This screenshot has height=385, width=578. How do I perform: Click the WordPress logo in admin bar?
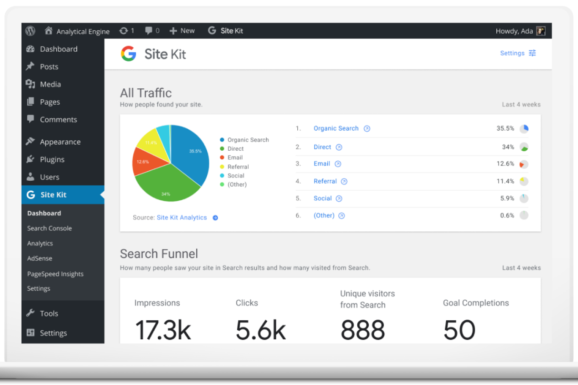pos(31,31)
